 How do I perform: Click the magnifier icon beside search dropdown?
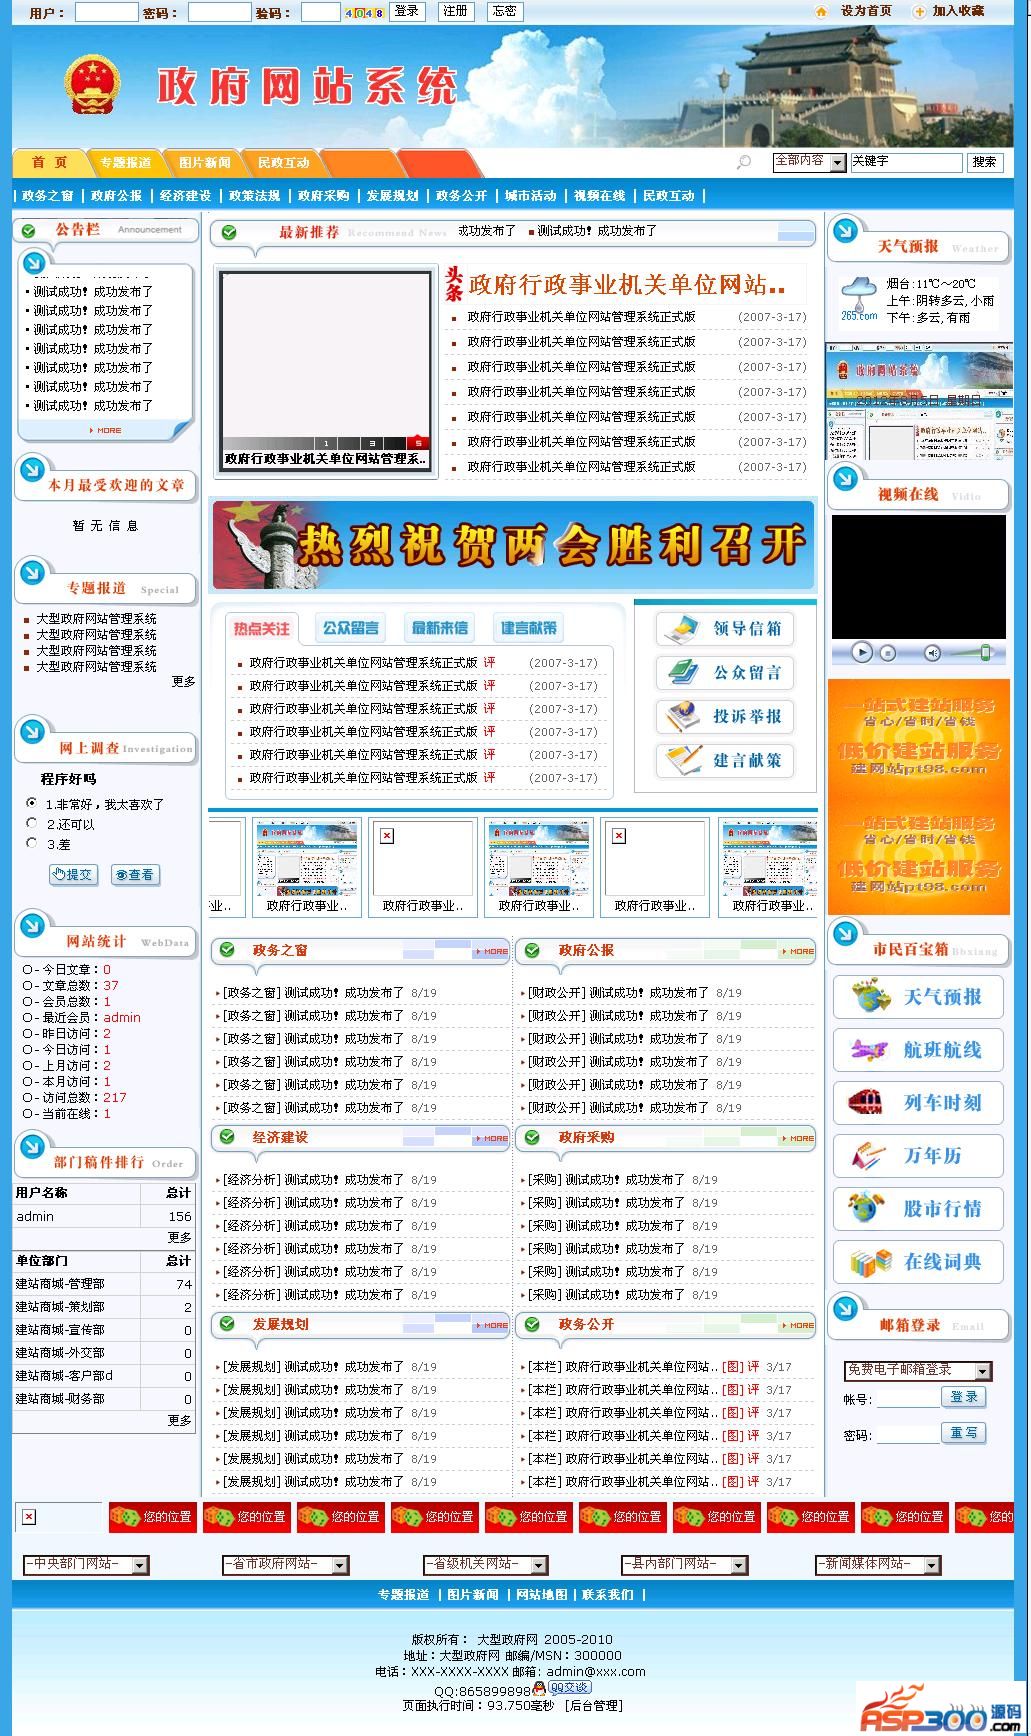point(743,162)
